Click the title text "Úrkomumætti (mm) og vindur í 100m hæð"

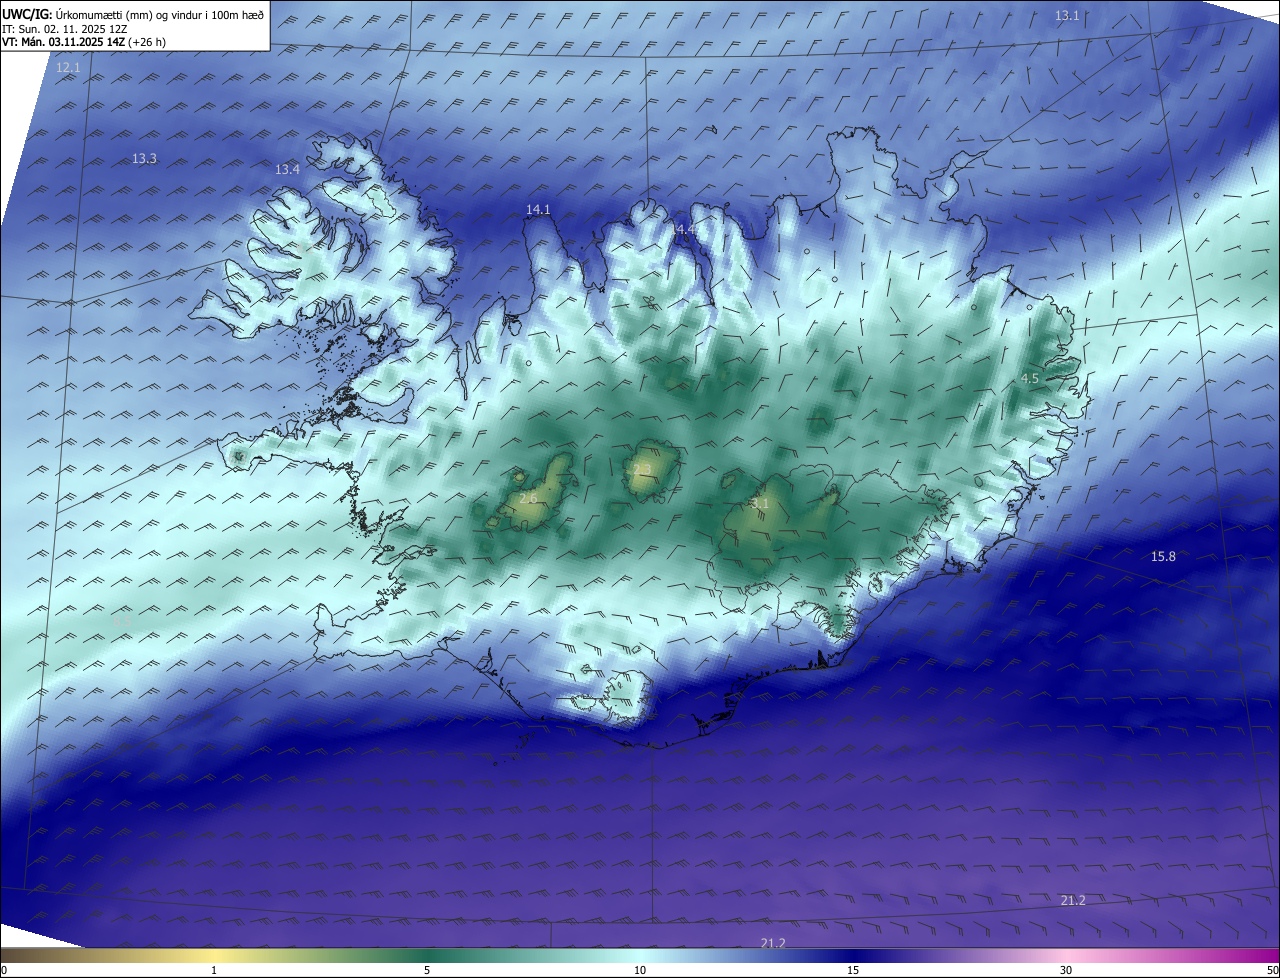[x=159, y=14]
